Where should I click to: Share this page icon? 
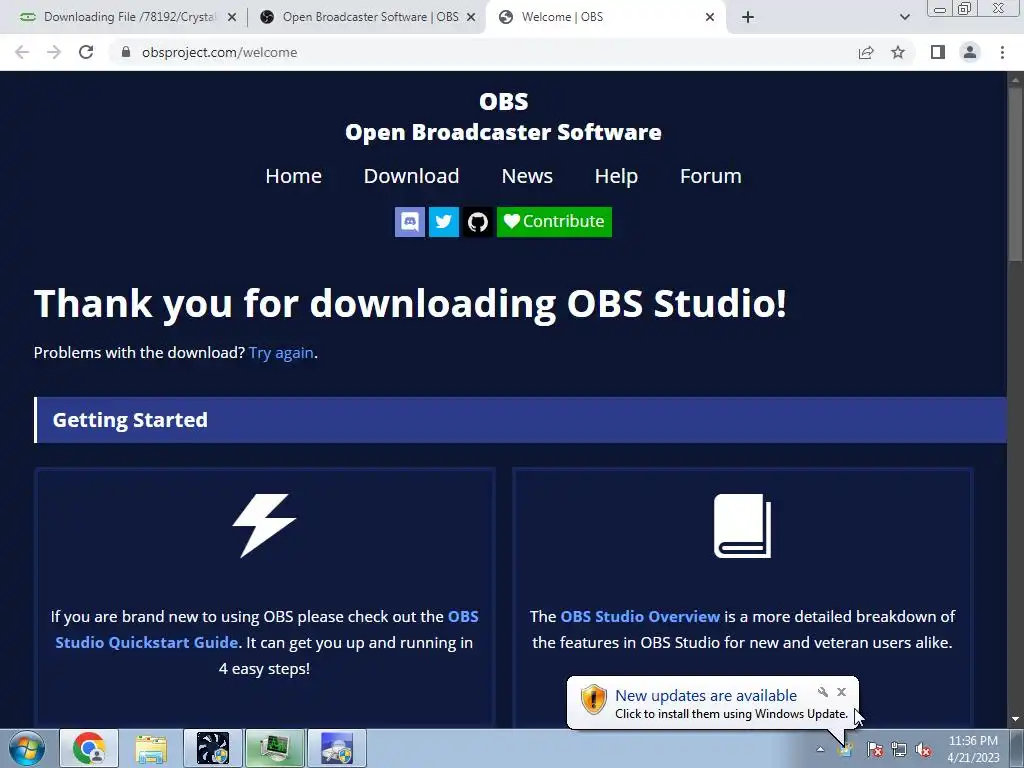click(x=866, y=52)
